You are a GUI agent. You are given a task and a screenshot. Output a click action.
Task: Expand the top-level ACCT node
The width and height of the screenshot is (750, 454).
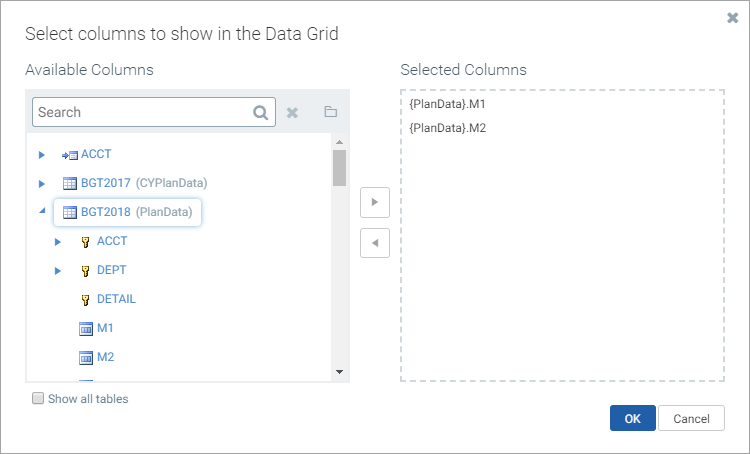(42, 155)
